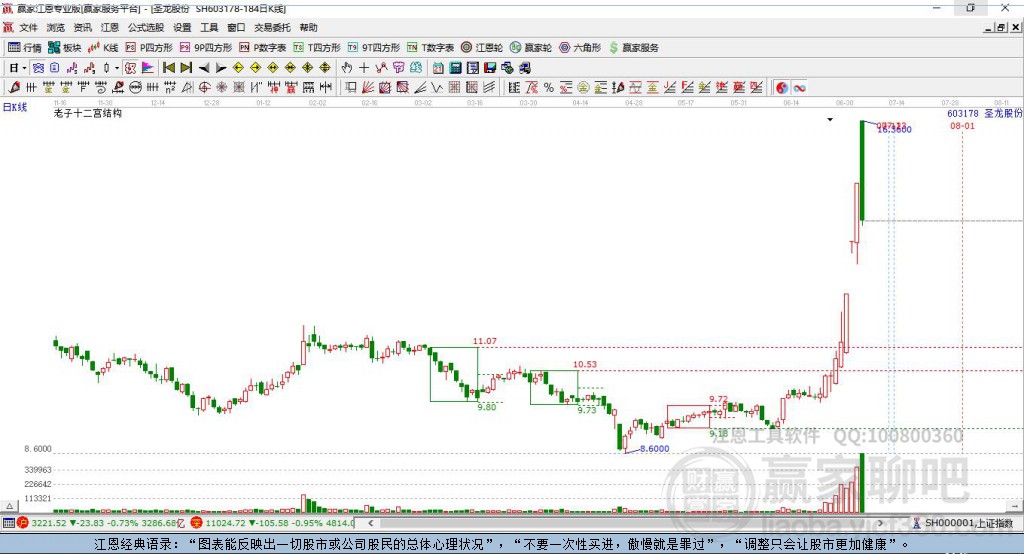The height and width of the screenshot is (554, 1024).
Task: Click horizontal scrollbar right arrow
Action: click(880, 523)
